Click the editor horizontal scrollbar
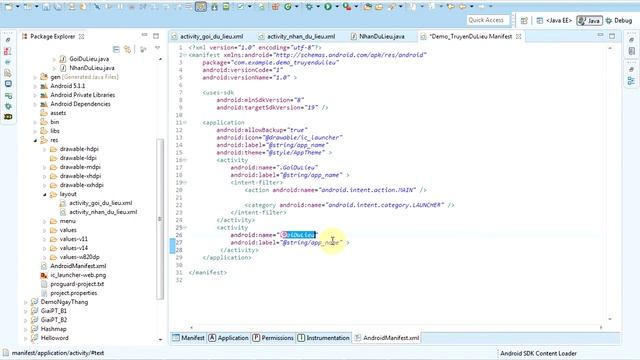 pos(396,327)
